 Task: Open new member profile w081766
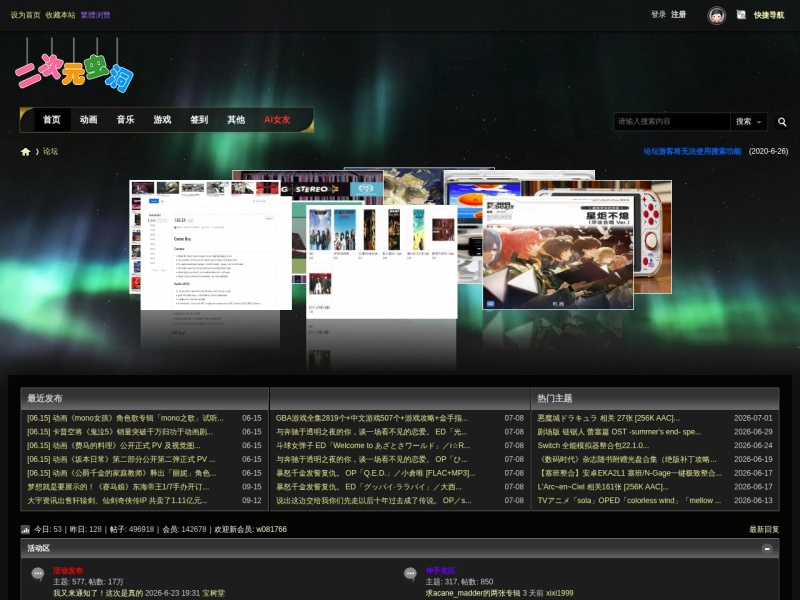coord(271,529)
